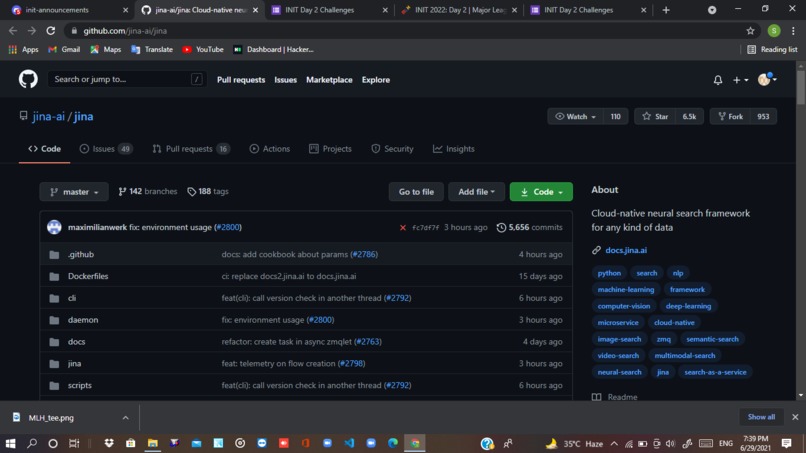The width and height of the screenshot is (806, 453).
Task: Open the notifications bell
Action: click(x=718, y=80)
